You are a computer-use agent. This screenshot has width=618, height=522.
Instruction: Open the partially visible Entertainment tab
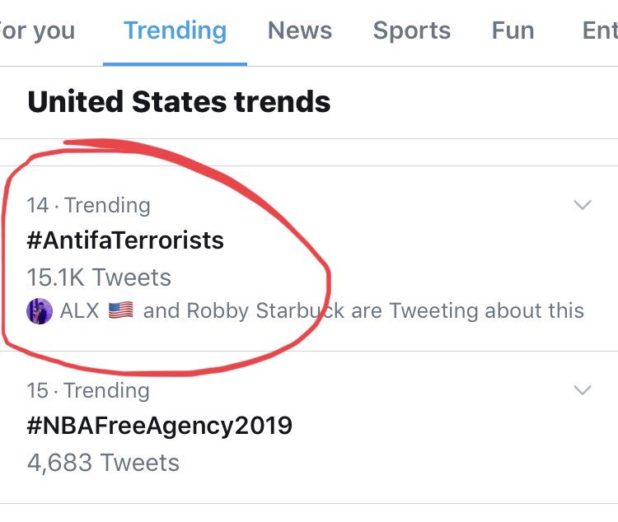point(599,31)
